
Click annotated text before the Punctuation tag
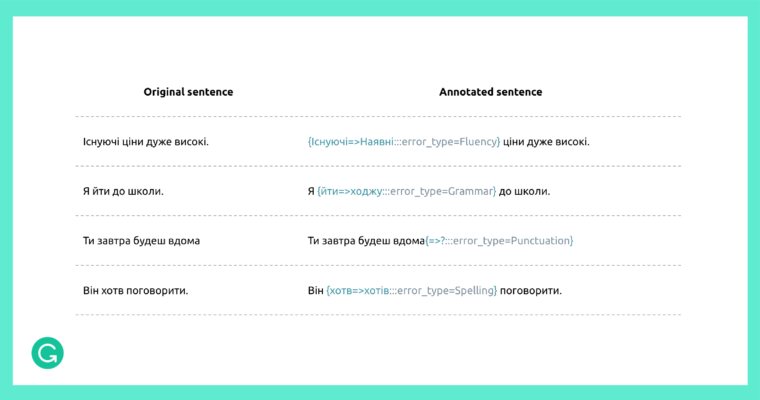point(366,241)
